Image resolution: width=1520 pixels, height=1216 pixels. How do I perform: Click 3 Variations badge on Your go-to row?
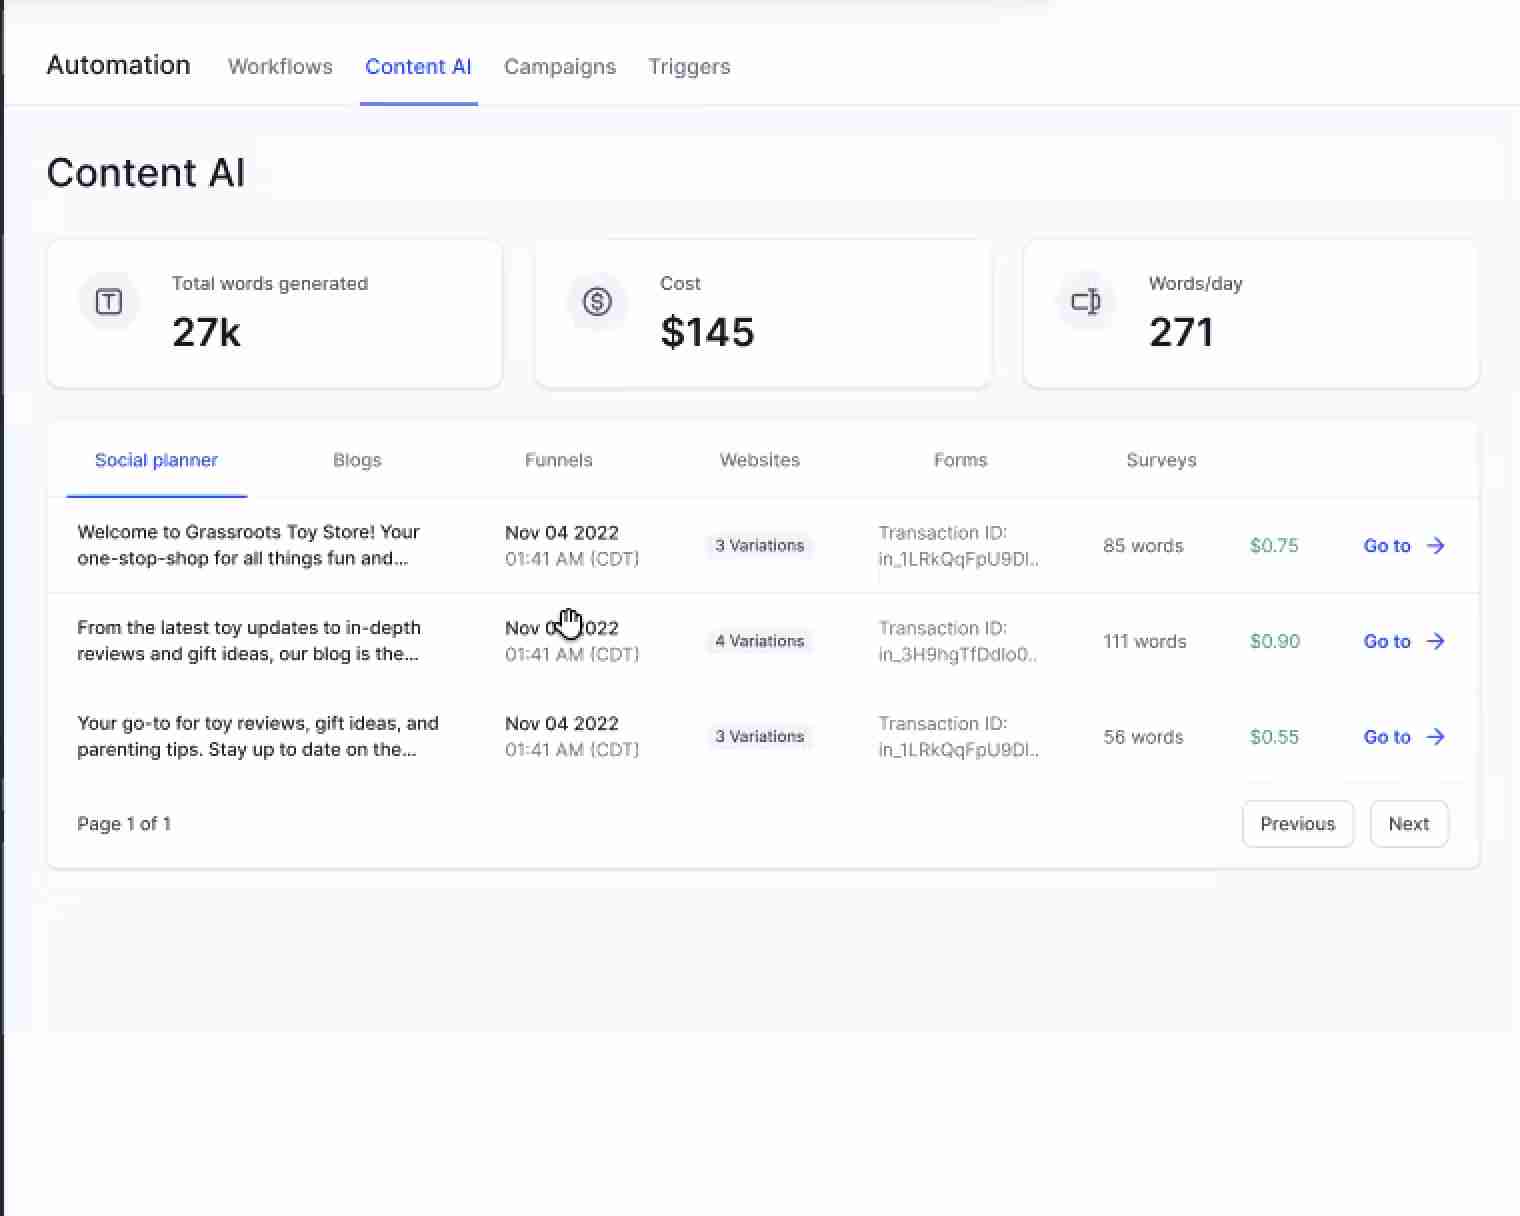click(760, 736)
